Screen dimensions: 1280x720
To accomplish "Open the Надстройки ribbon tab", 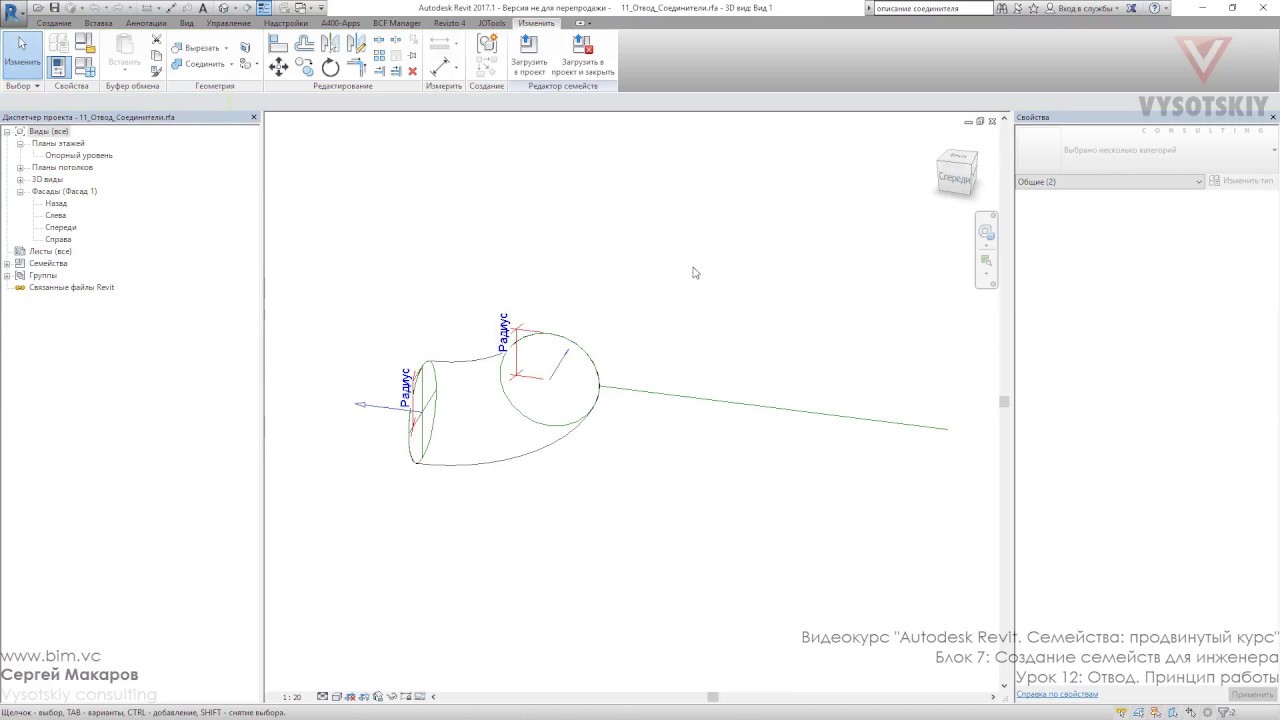I will (x=286, y=23).
